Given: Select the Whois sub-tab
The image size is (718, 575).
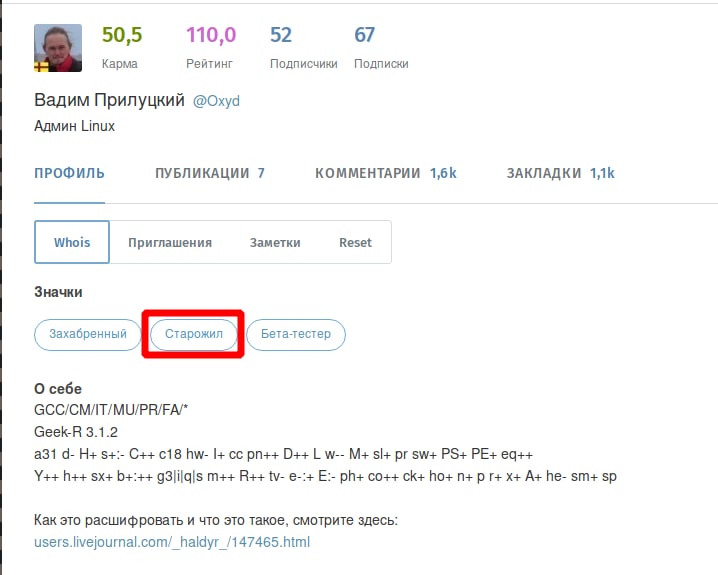Looking at the screenshot, I should (72, 242).
